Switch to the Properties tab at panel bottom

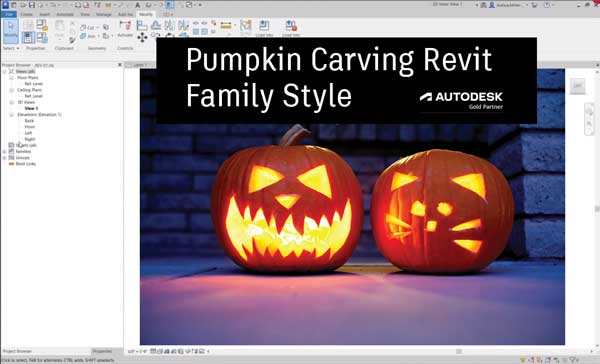point(102,351)
